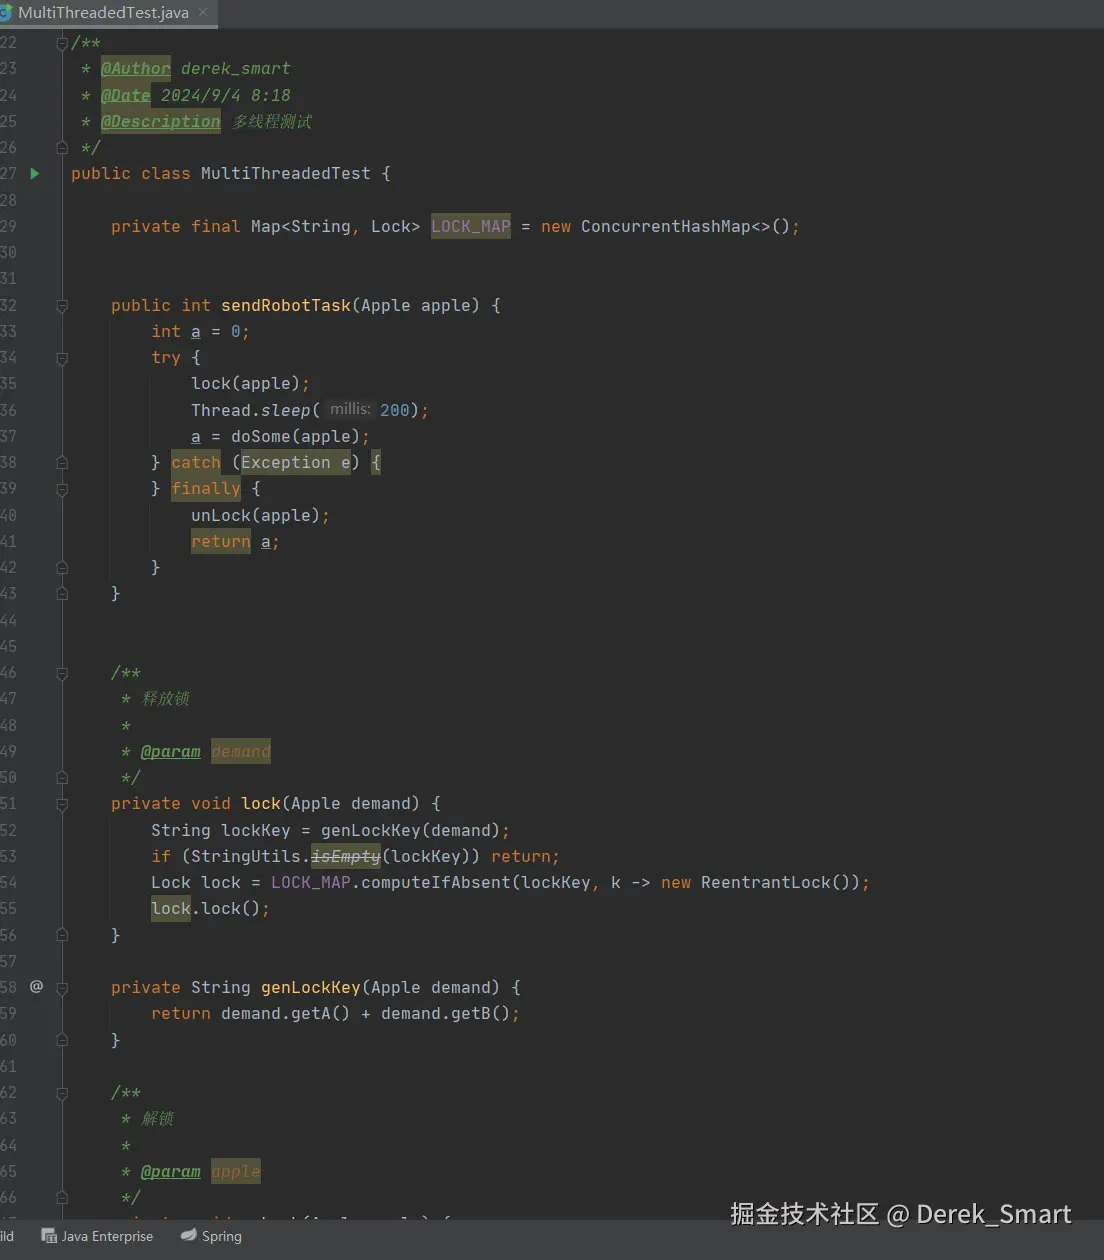Click the unLock(apple) call on line 40
This screenshot has height=1260, width=1104.
click(255, 515)
